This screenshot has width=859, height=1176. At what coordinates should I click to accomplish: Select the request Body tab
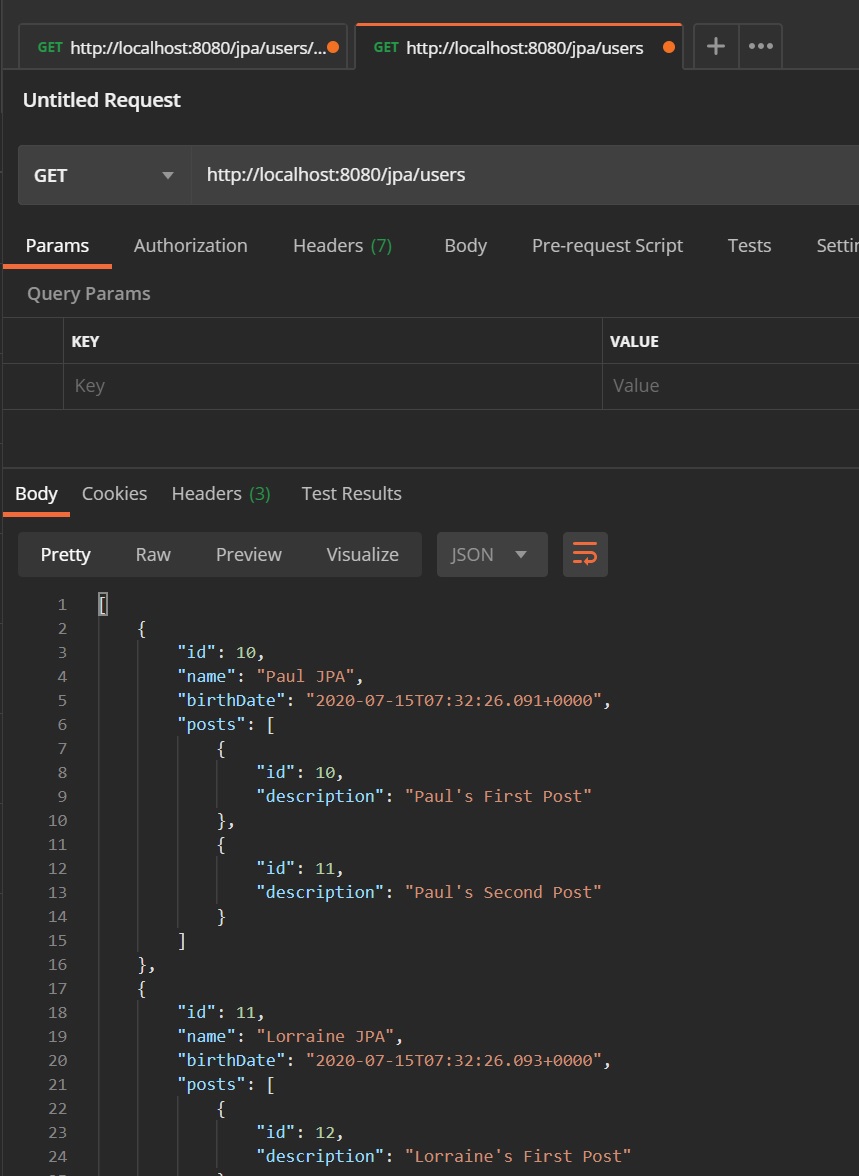point(465,246)
